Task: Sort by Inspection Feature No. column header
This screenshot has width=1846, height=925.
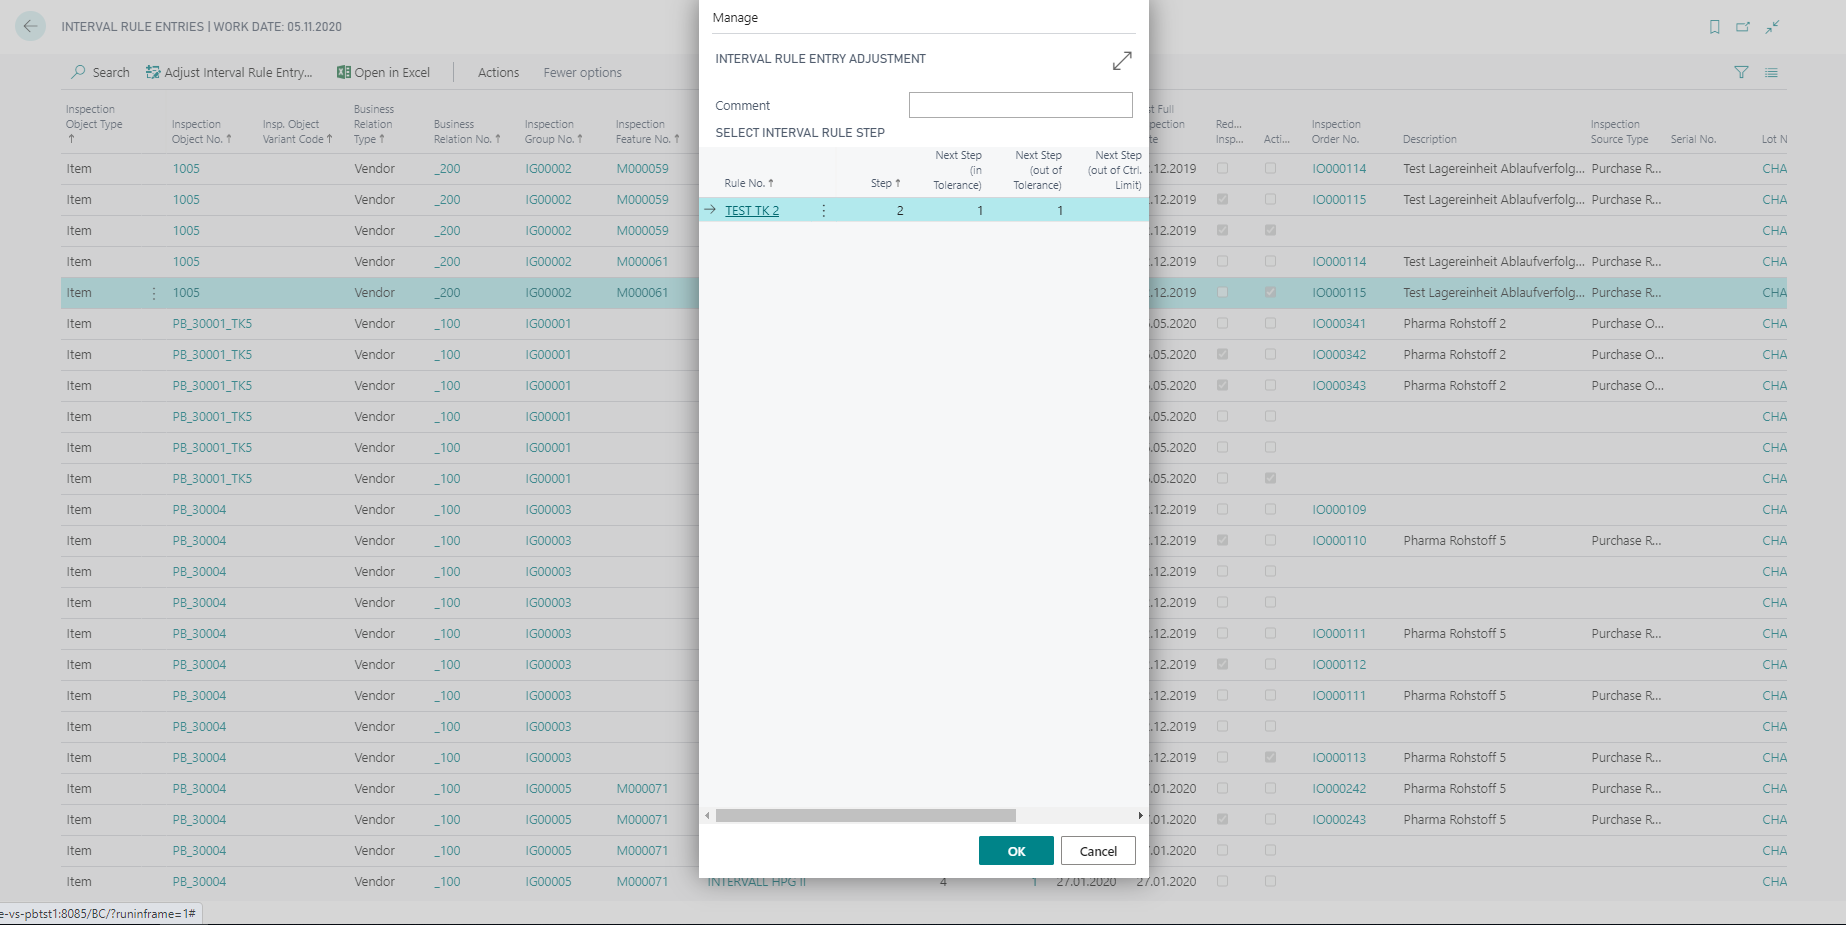Action: click(647, 132)
